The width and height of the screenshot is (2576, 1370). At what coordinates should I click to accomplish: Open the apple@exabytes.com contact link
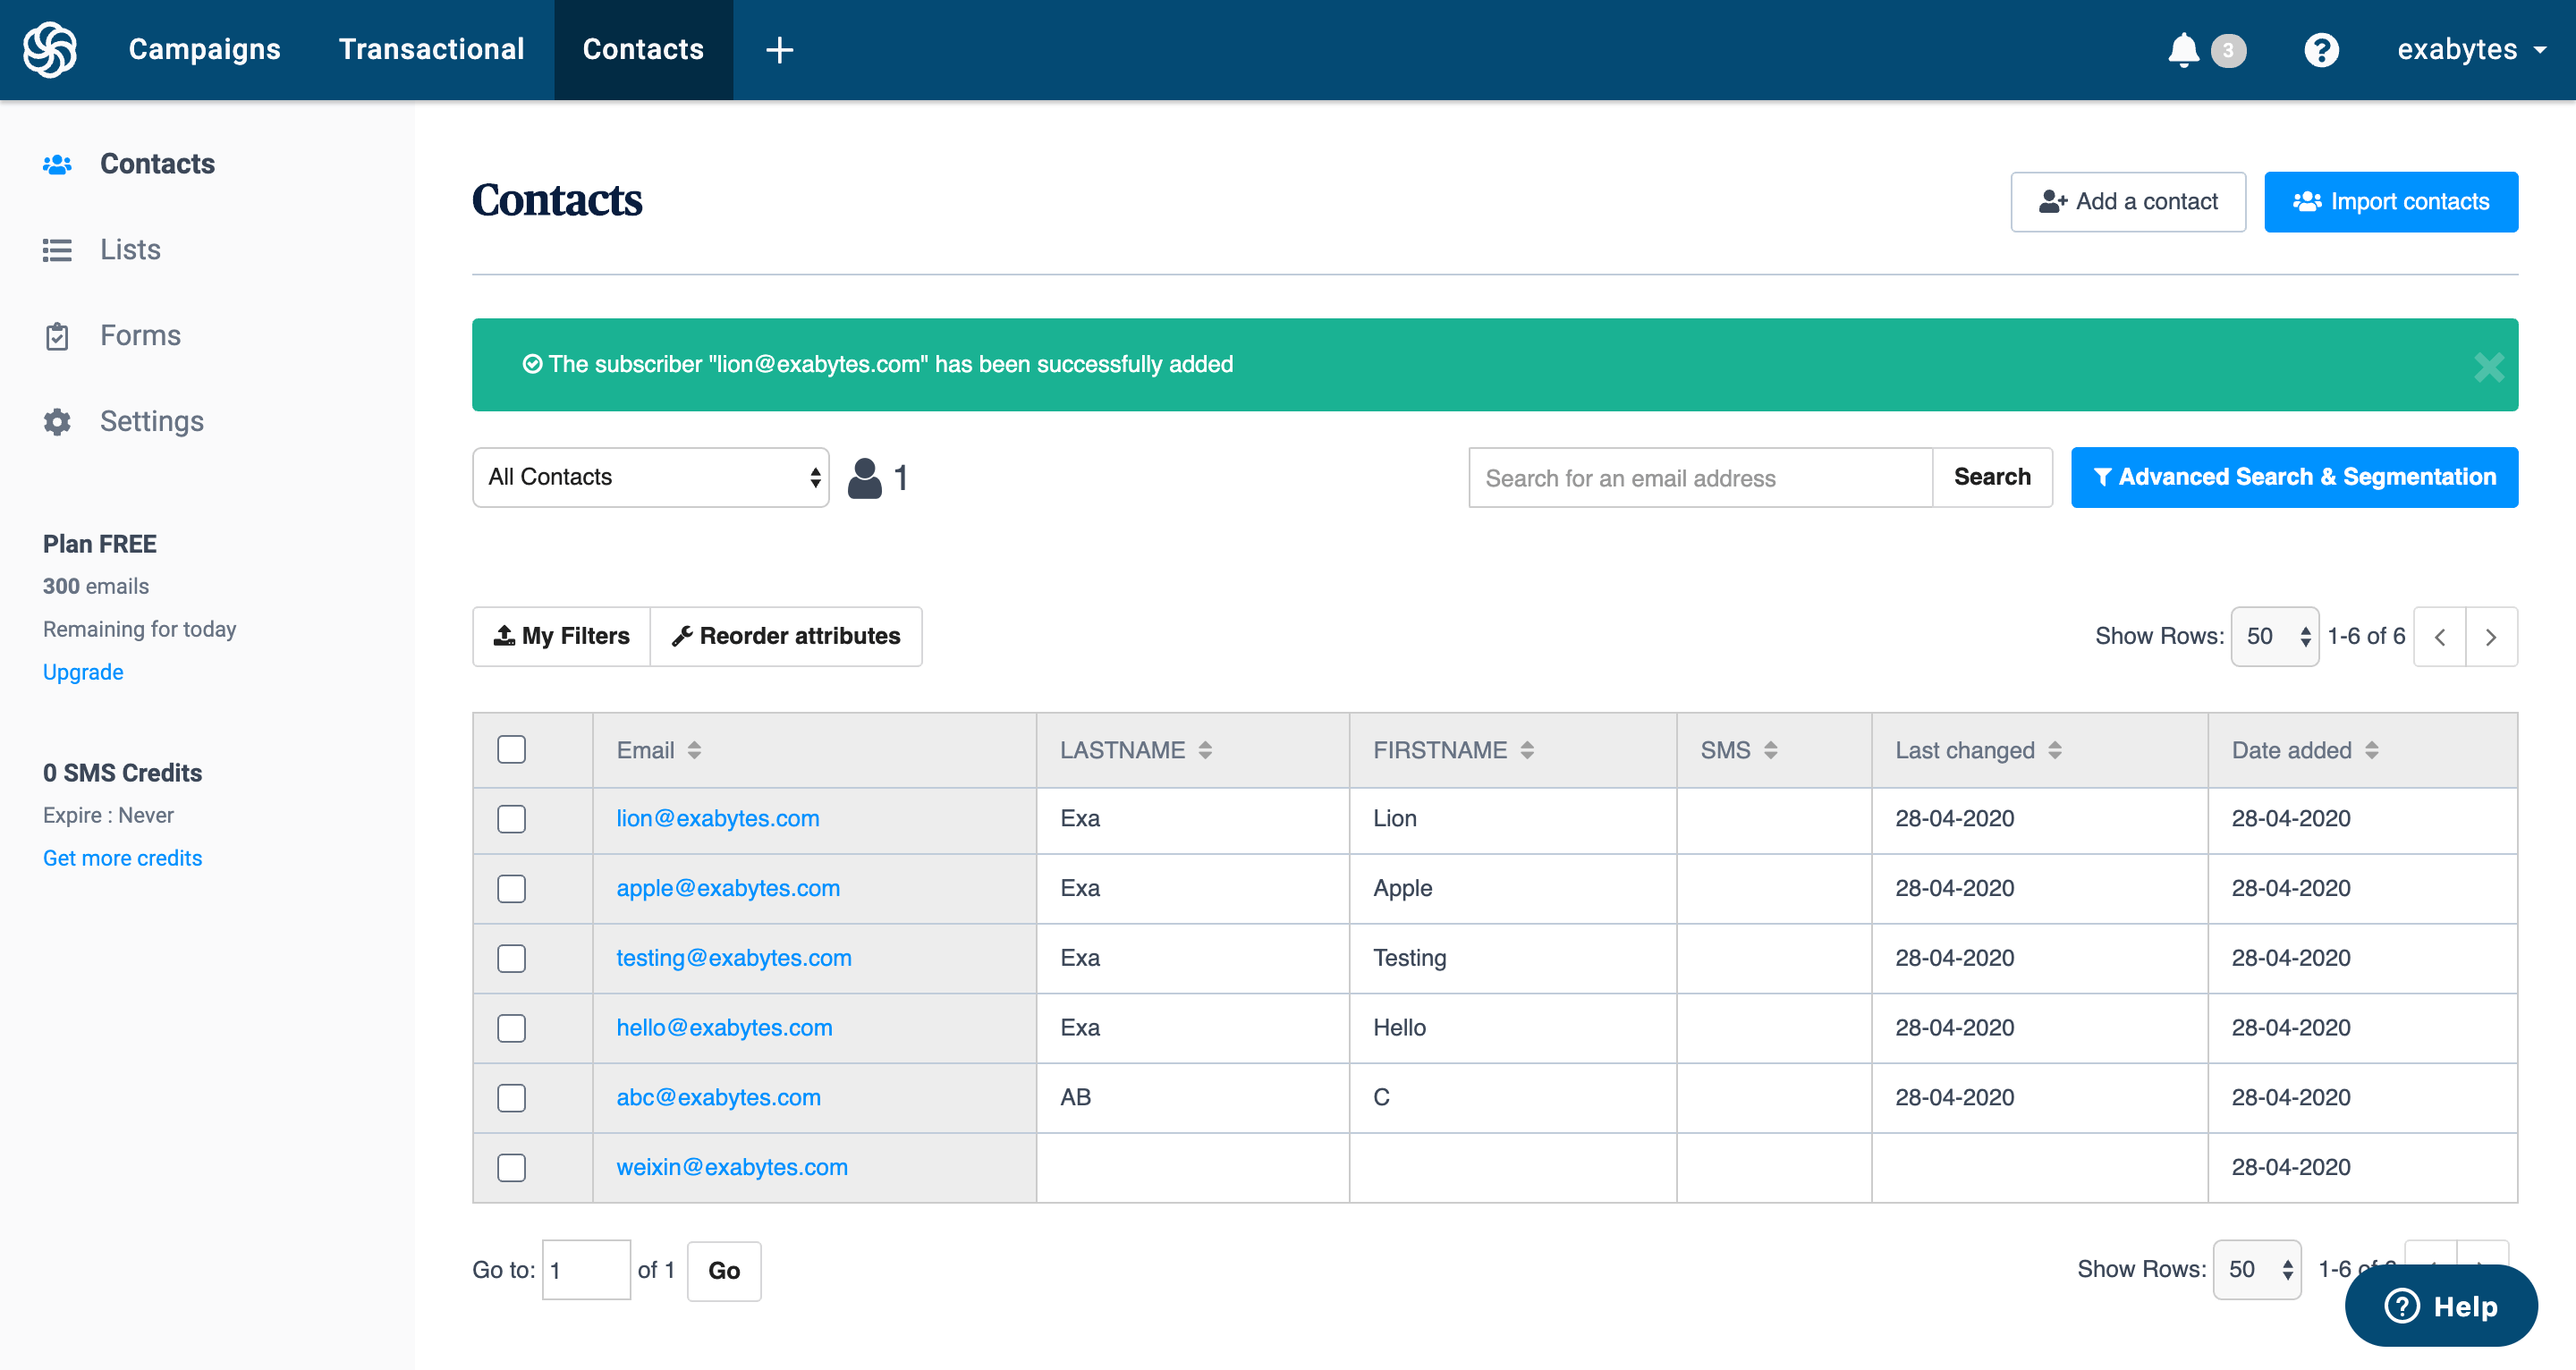pyautogui.click(x=727, y=889)
